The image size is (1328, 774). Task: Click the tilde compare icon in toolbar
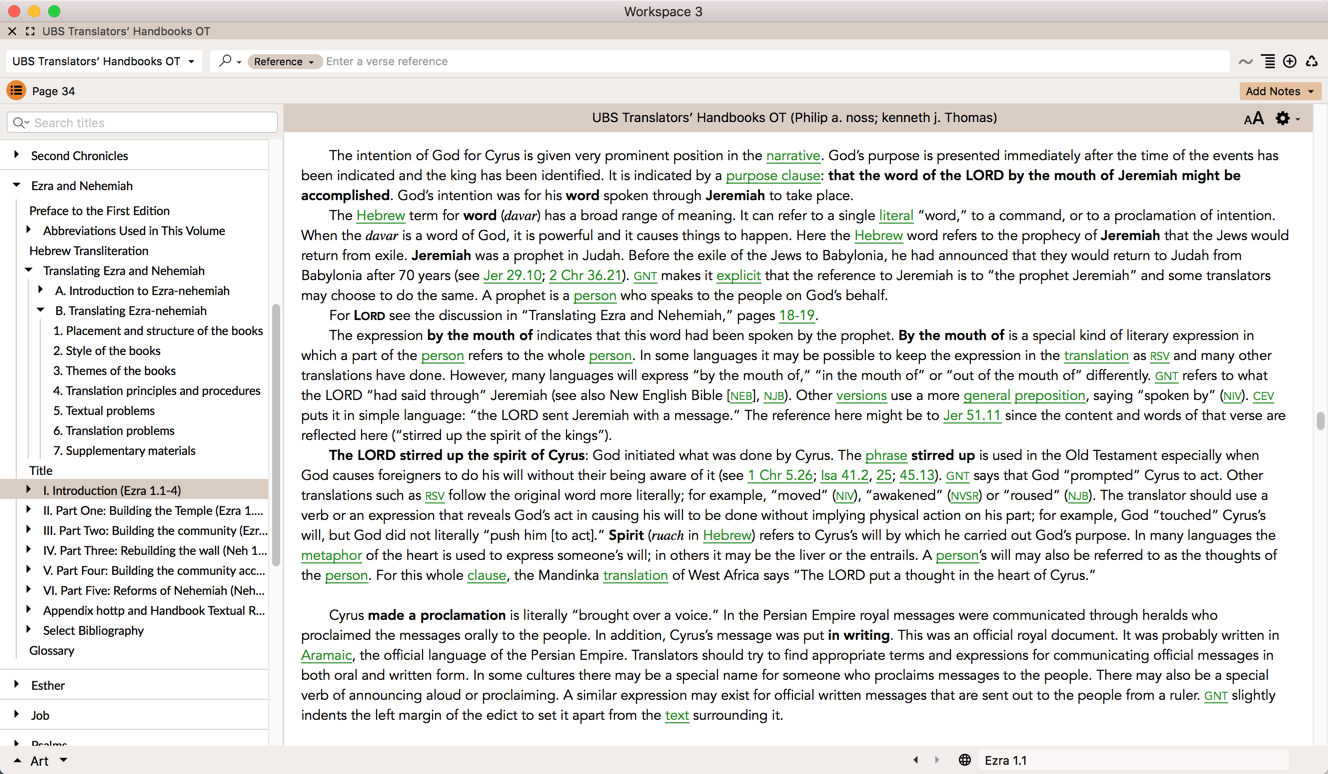pos(1245,62)
